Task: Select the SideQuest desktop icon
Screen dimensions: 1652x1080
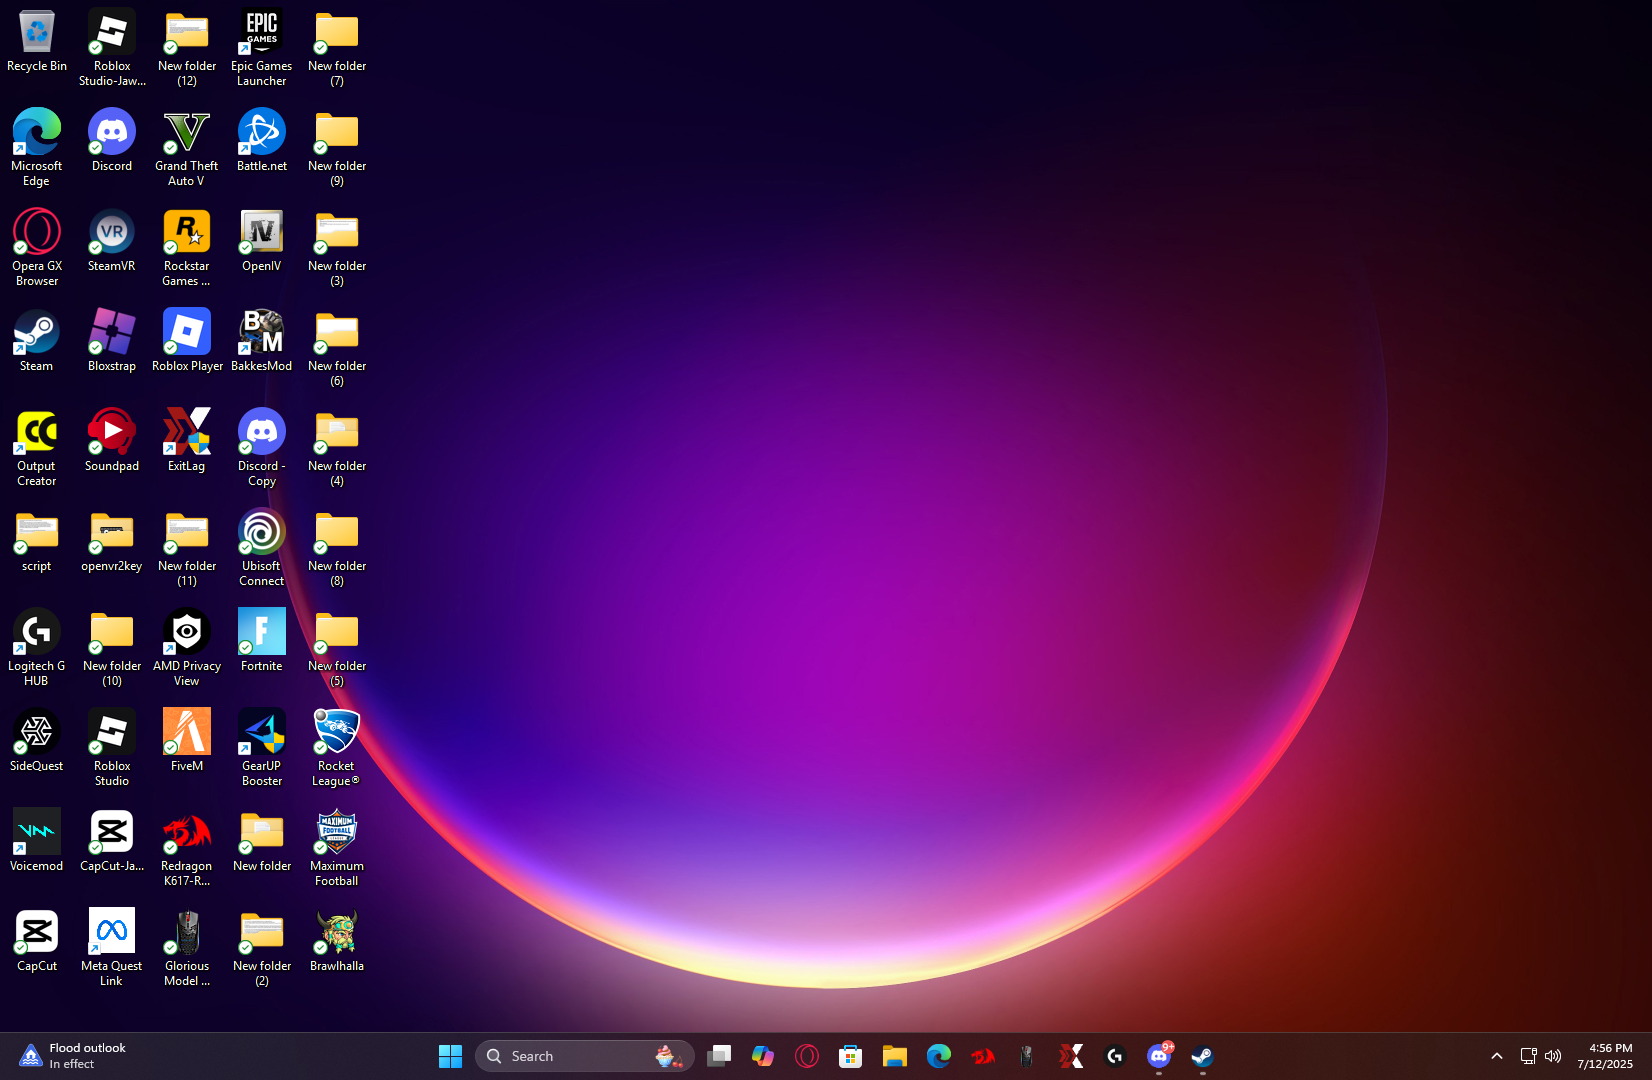Action: (x=37, y=741)
